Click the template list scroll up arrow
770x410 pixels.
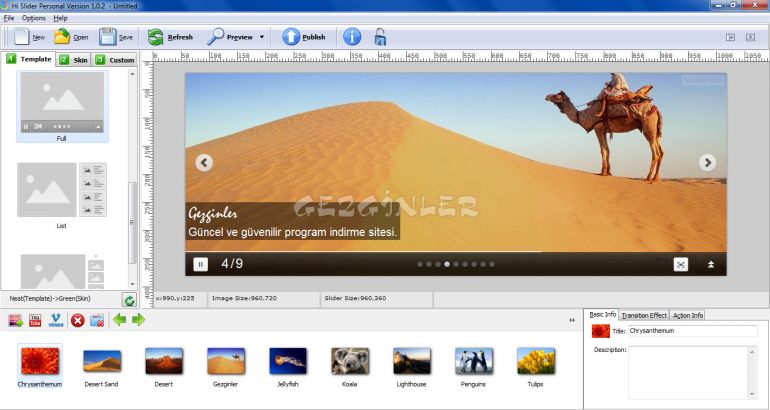(132, 74)
